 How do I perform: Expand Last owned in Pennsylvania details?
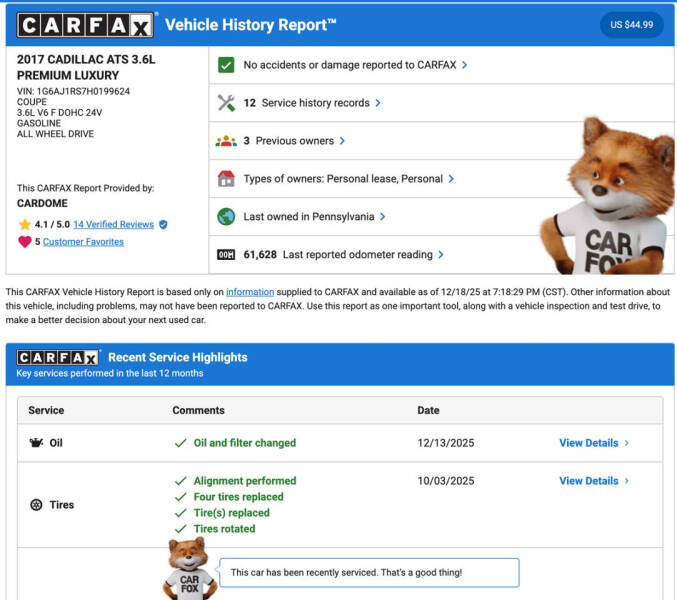pyautogui.click(x=382, y=217)
